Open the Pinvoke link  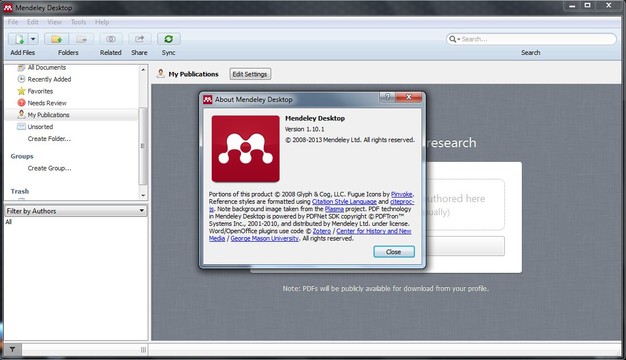(402, 194)
